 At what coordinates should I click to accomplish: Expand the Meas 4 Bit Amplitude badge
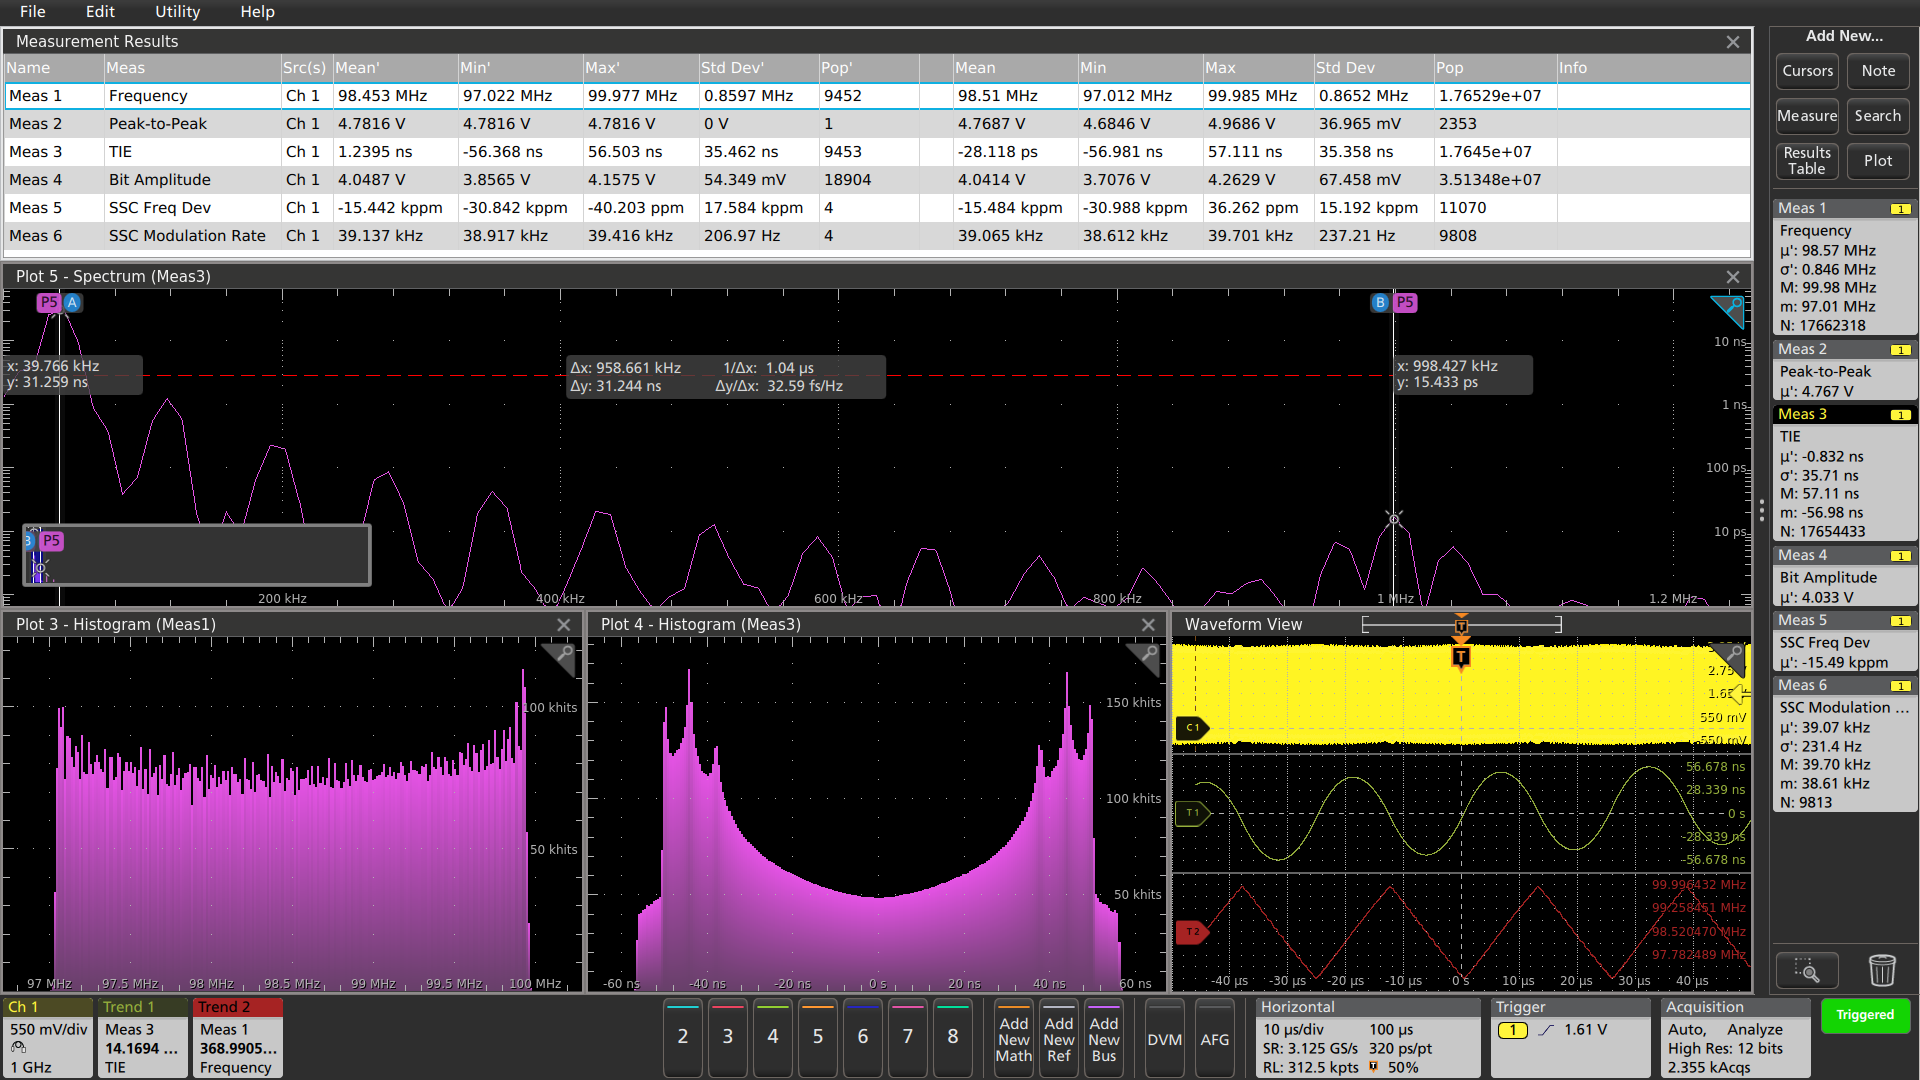point(1844,578)
